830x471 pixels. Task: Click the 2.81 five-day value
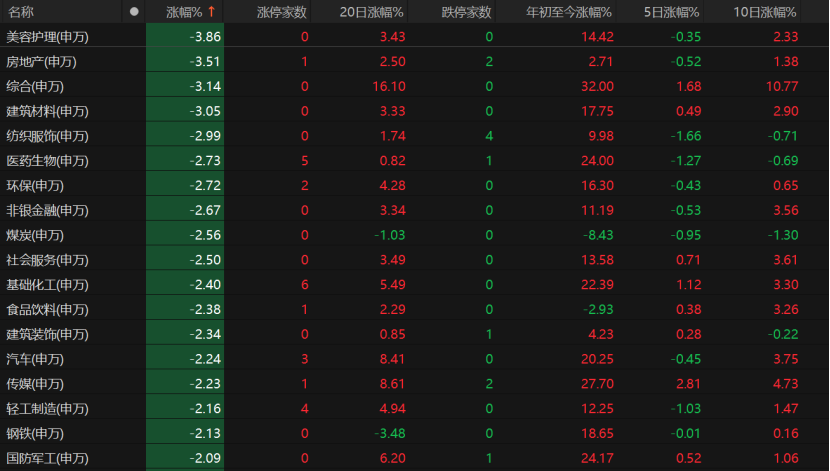tap(689, 384)
